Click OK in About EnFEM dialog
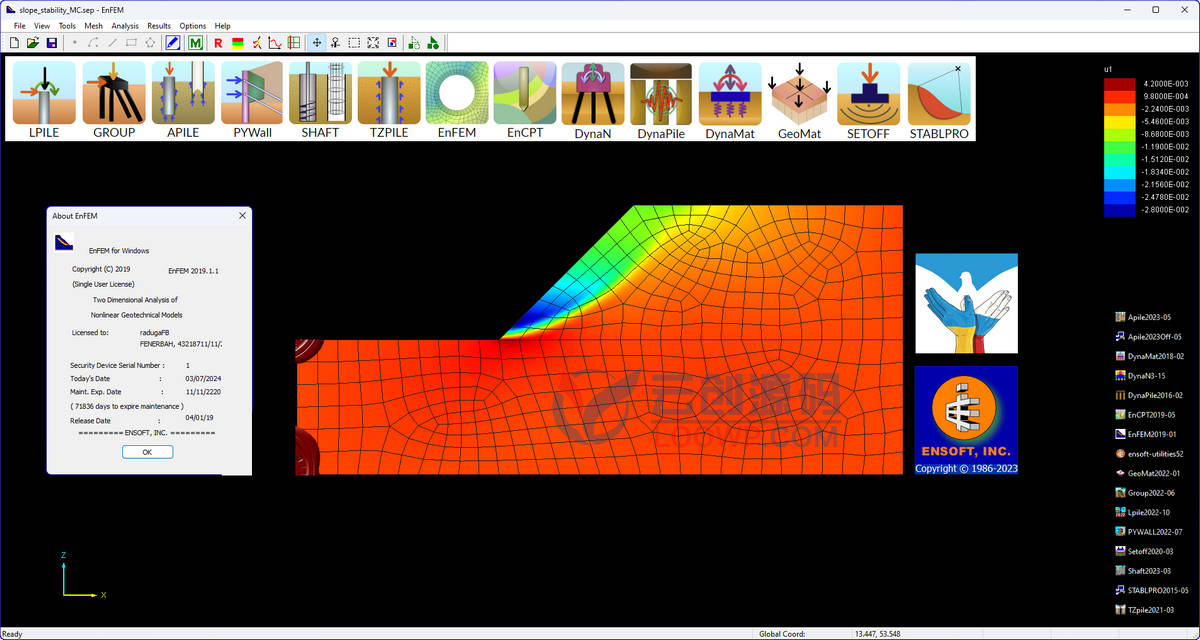Image resolution: width=1200 pixels, height=640 pixels. tap(148, 452)
